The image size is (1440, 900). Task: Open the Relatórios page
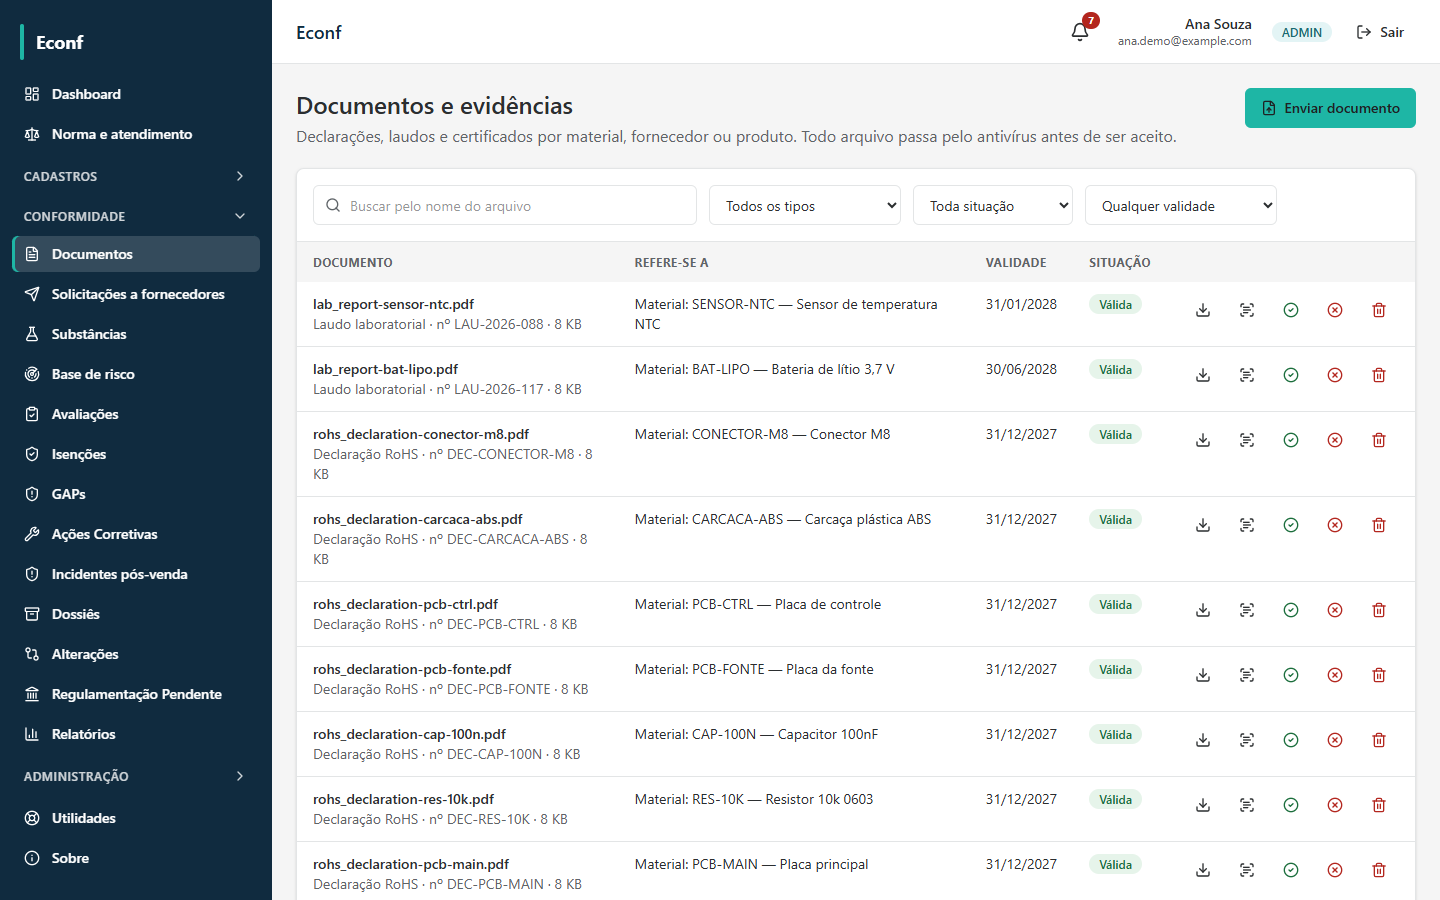pos(136,734)
